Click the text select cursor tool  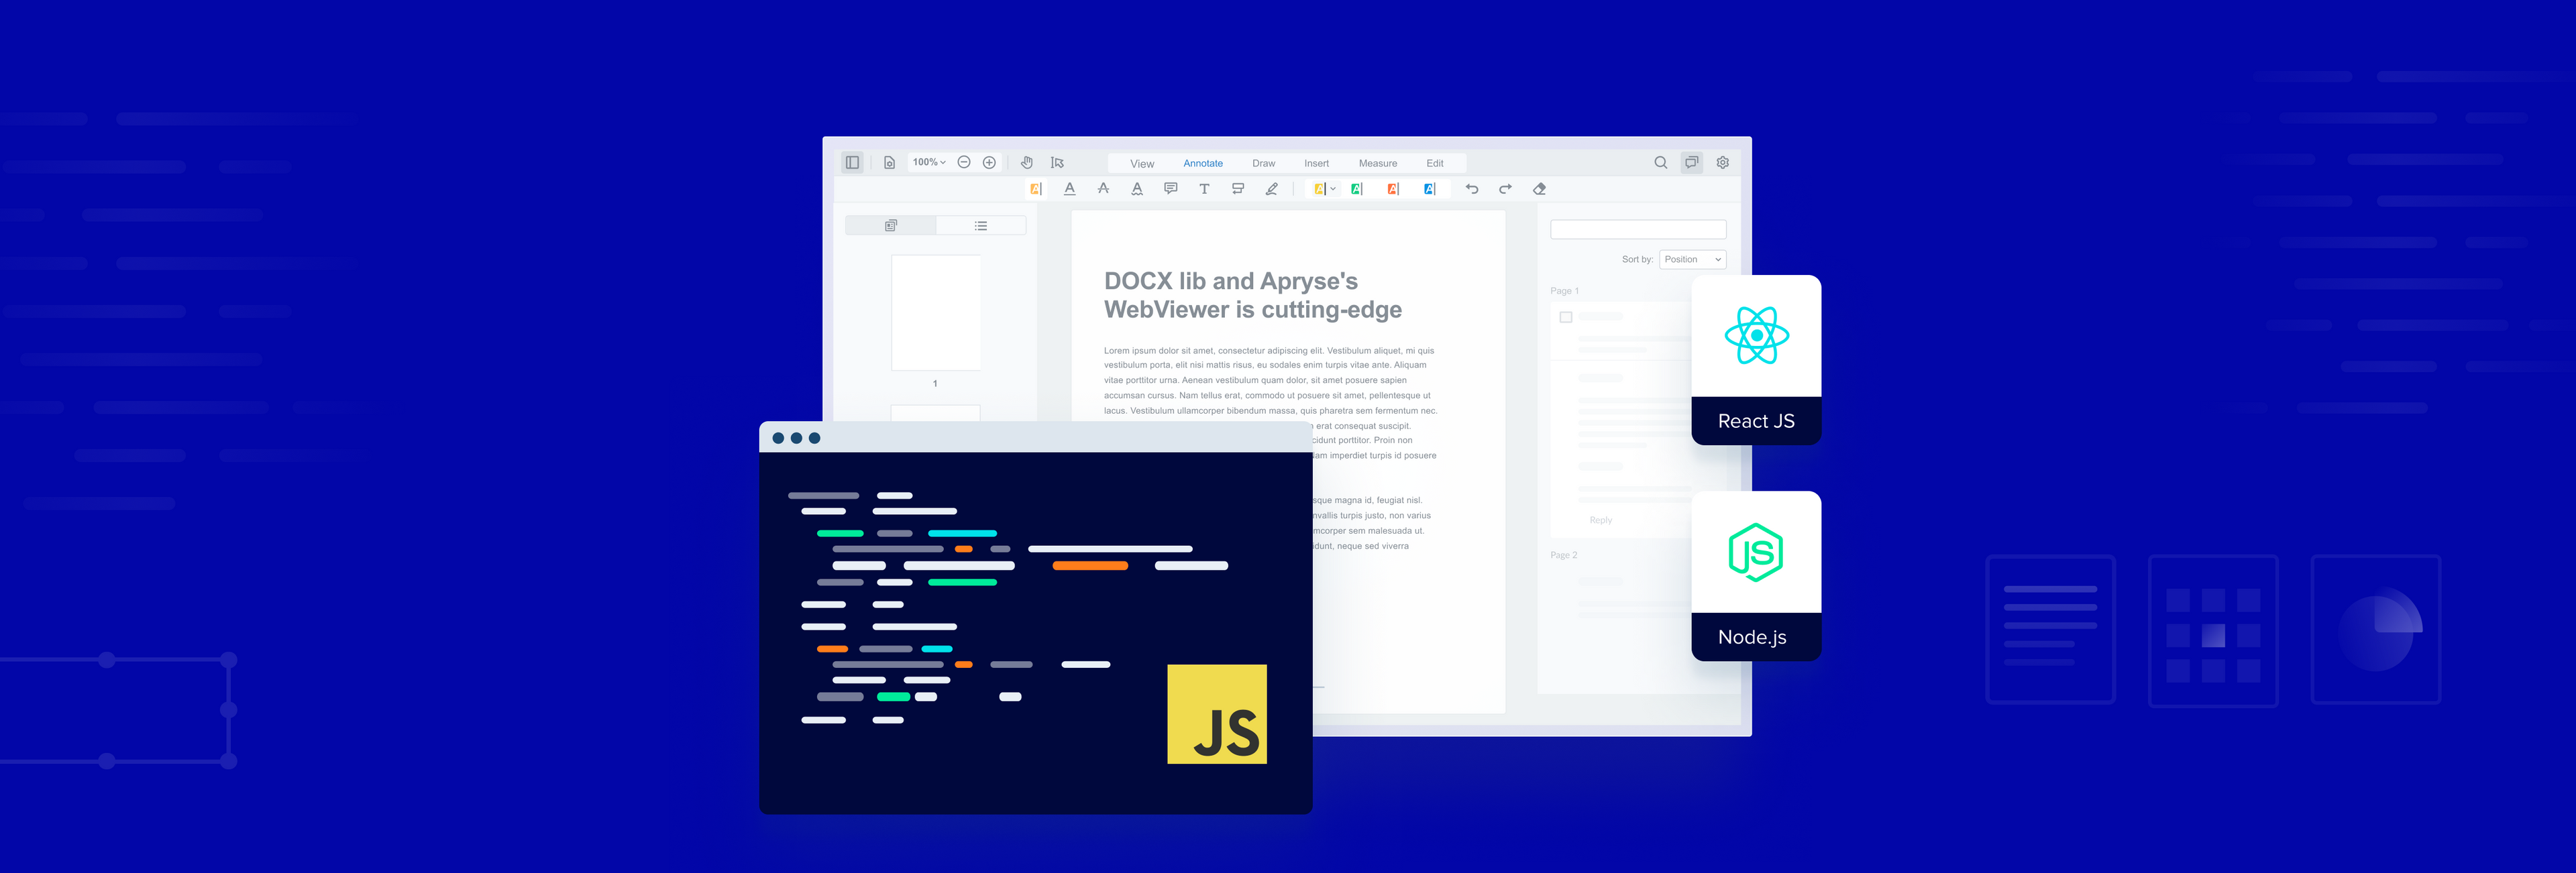coord(1057,162)
